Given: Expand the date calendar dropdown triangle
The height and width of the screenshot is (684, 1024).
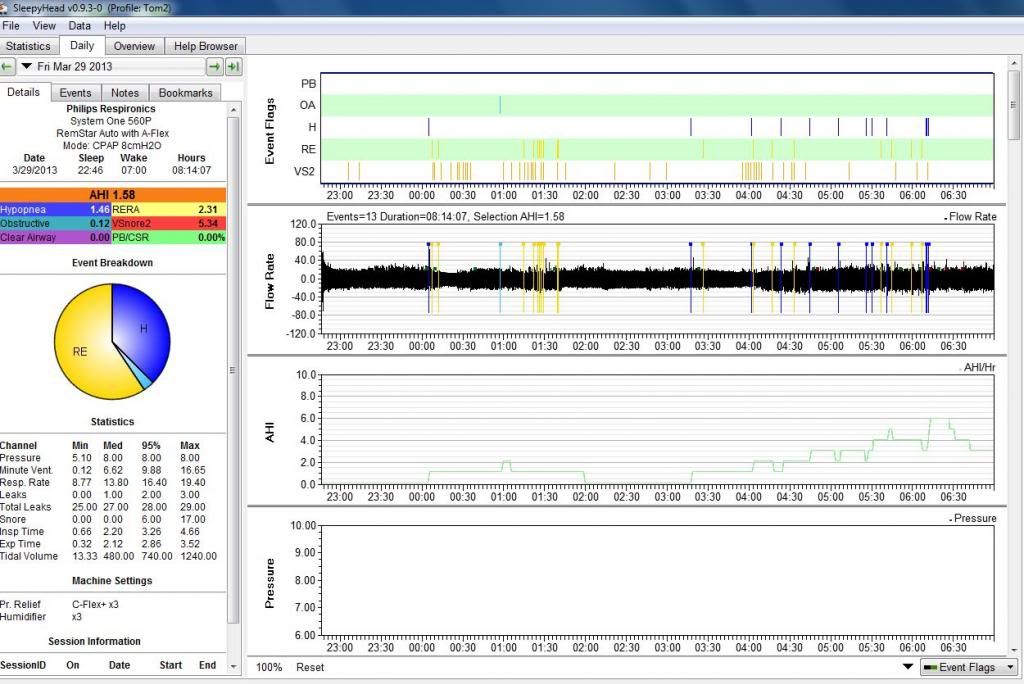Looking at the screenshot, I should [27, 67].
